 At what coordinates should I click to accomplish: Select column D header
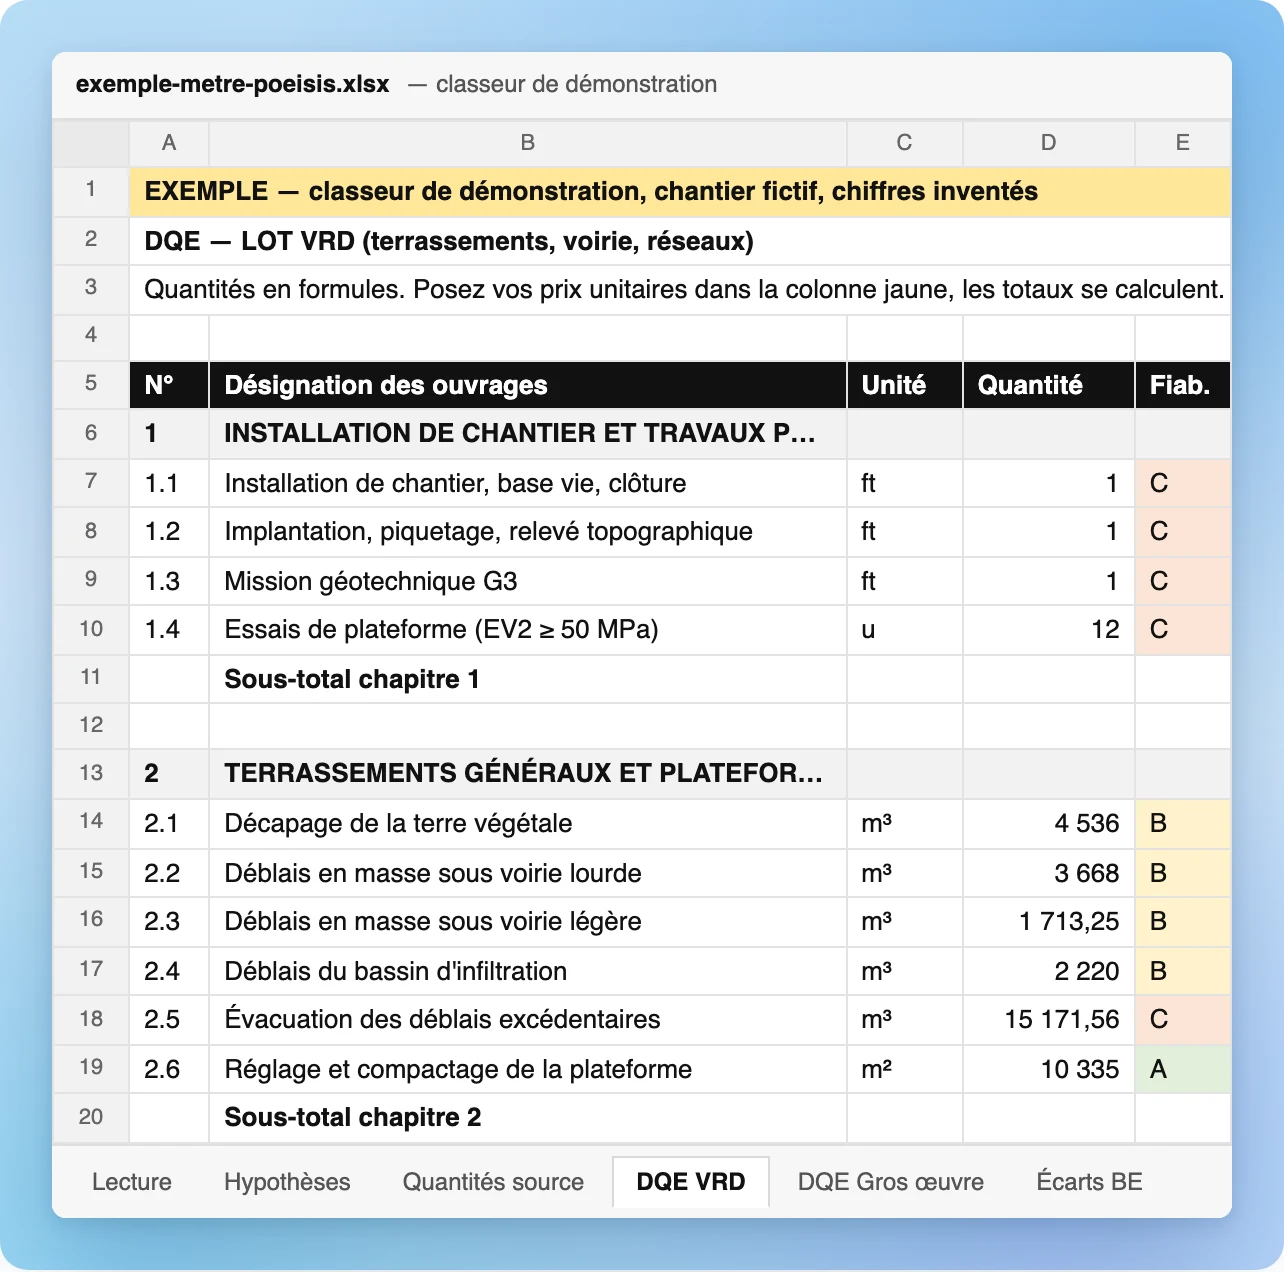(x=1048, y=143)
